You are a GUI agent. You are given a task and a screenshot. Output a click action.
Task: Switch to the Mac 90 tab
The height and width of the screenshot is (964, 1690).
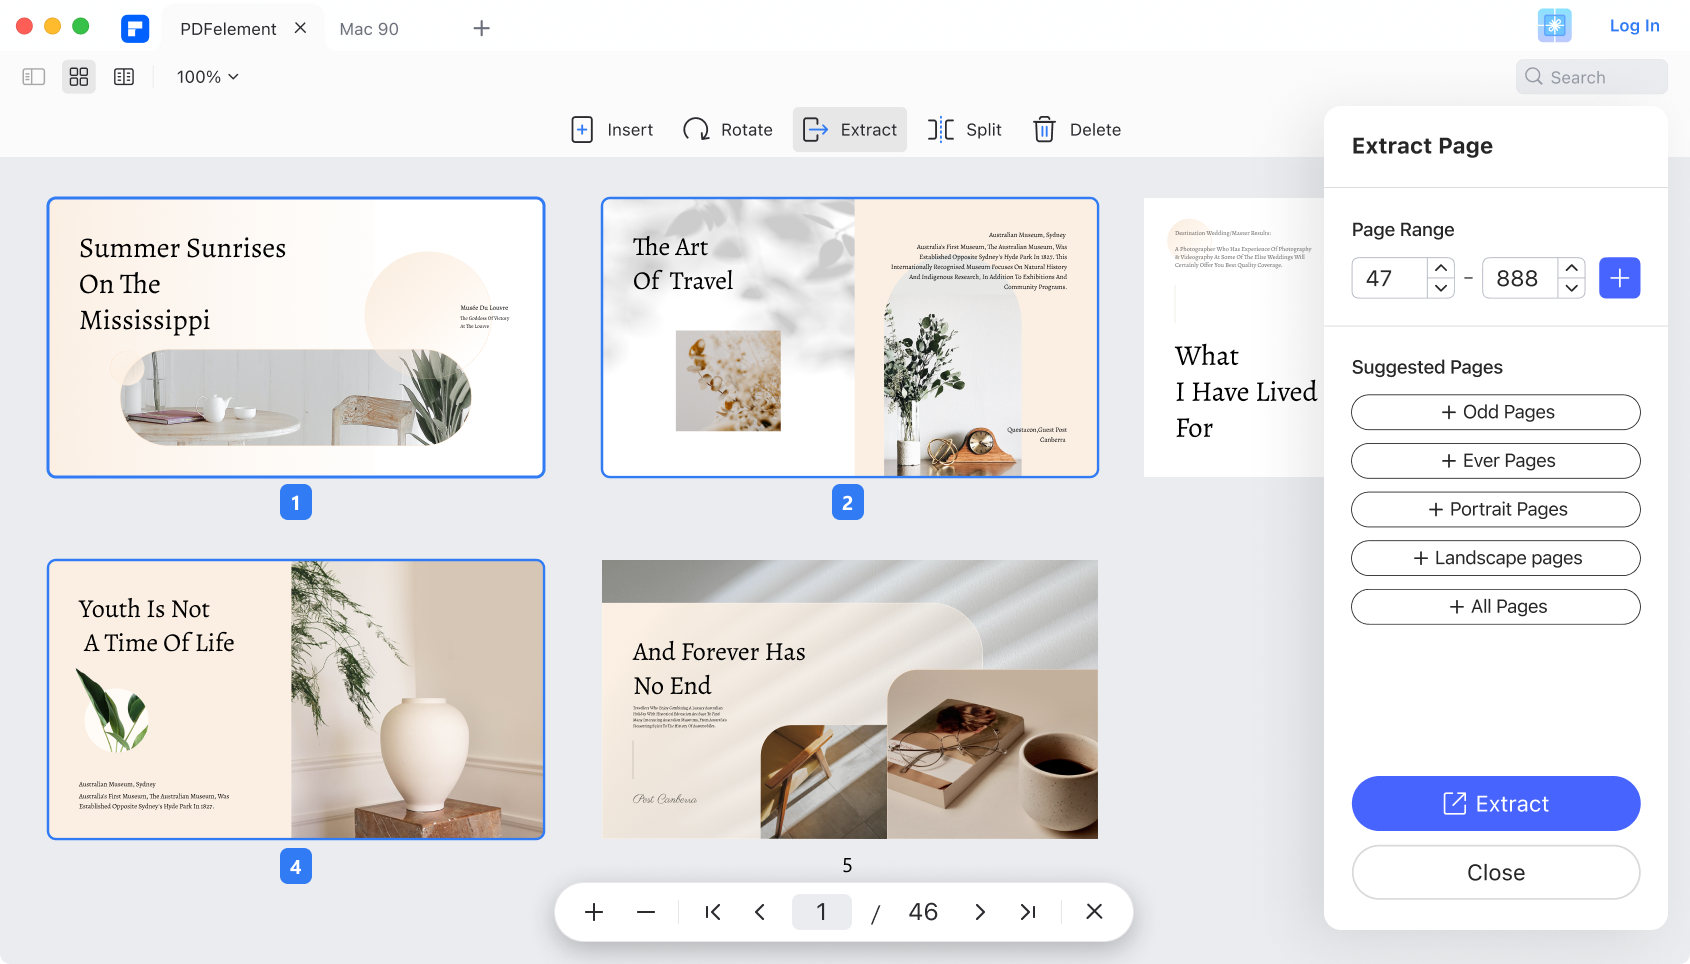(369, 29)
